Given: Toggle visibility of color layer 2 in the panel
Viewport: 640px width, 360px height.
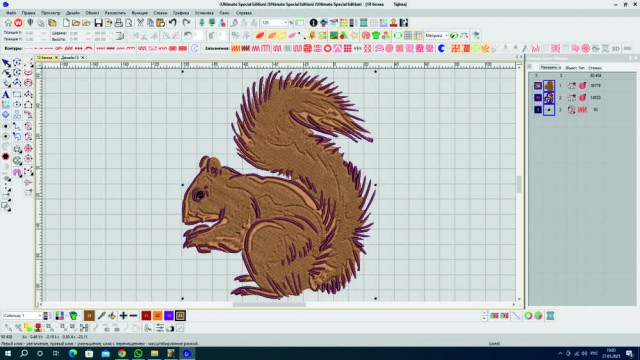Looking at the screenshot, I should (538, 98).
